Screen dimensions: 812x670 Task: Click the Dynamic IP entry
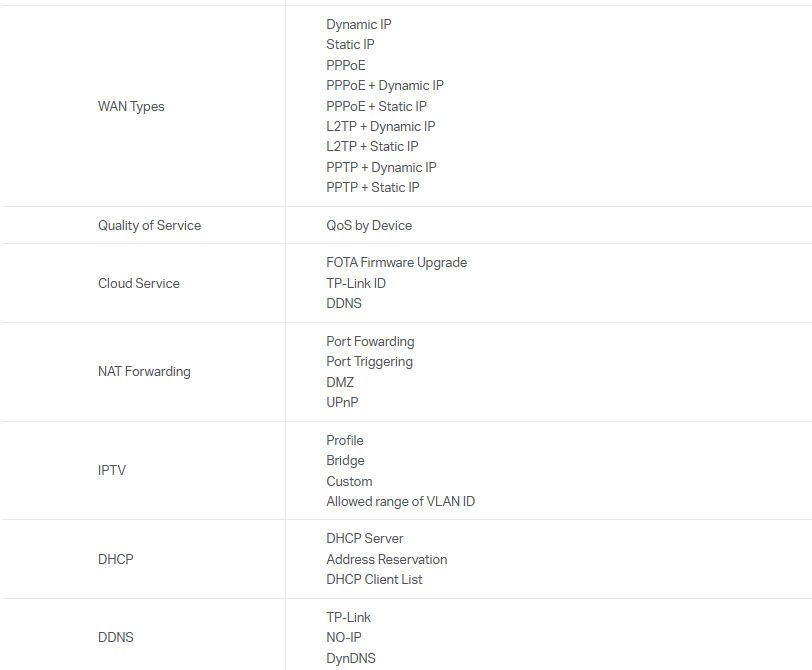(359, 24)
